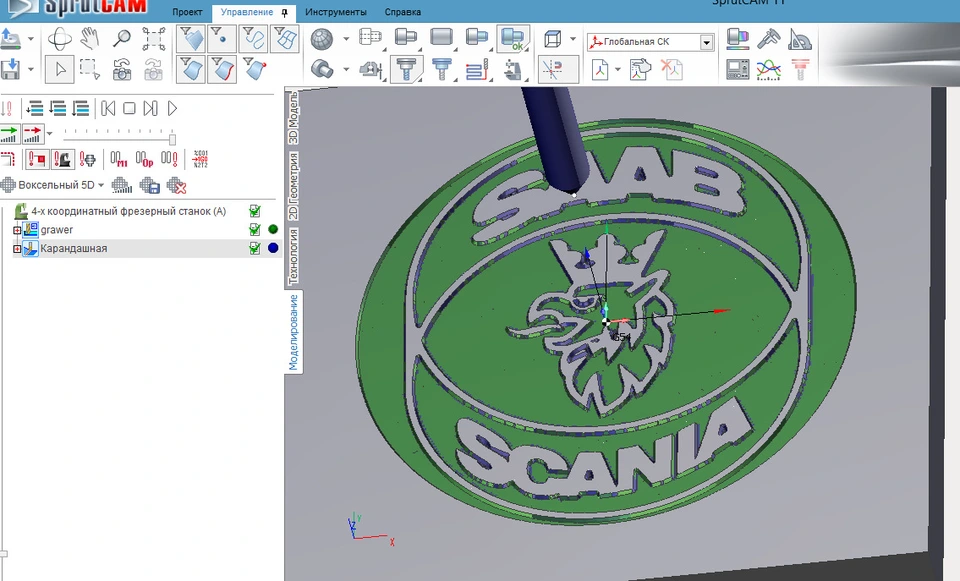Click the open/import project icon
960x581 pixels.
[10, 39]
